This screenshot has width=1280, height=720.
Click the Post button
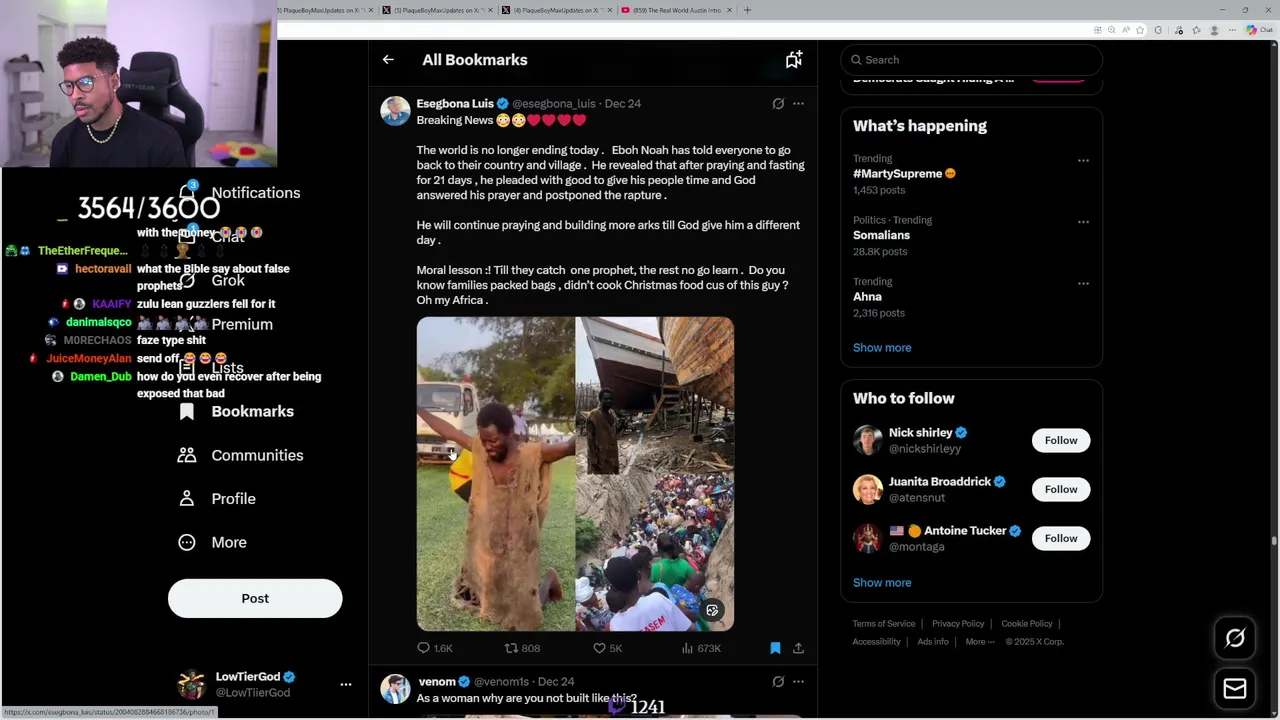(255, 598)
